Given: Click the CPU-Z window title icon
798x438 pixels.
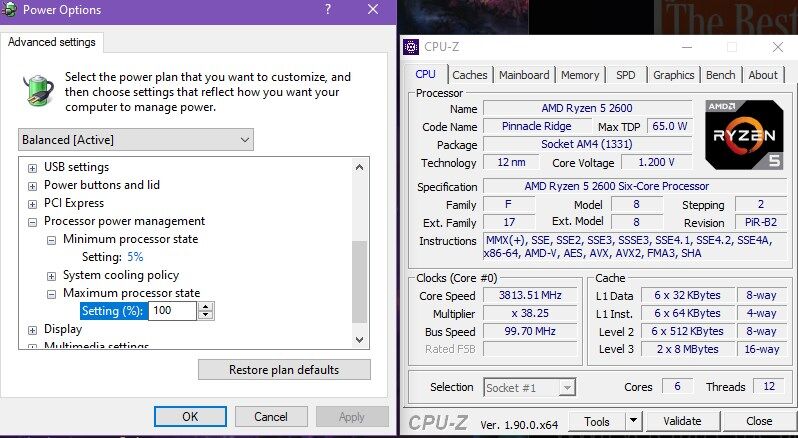Looking at the screenshot, I should coord(411,47).
